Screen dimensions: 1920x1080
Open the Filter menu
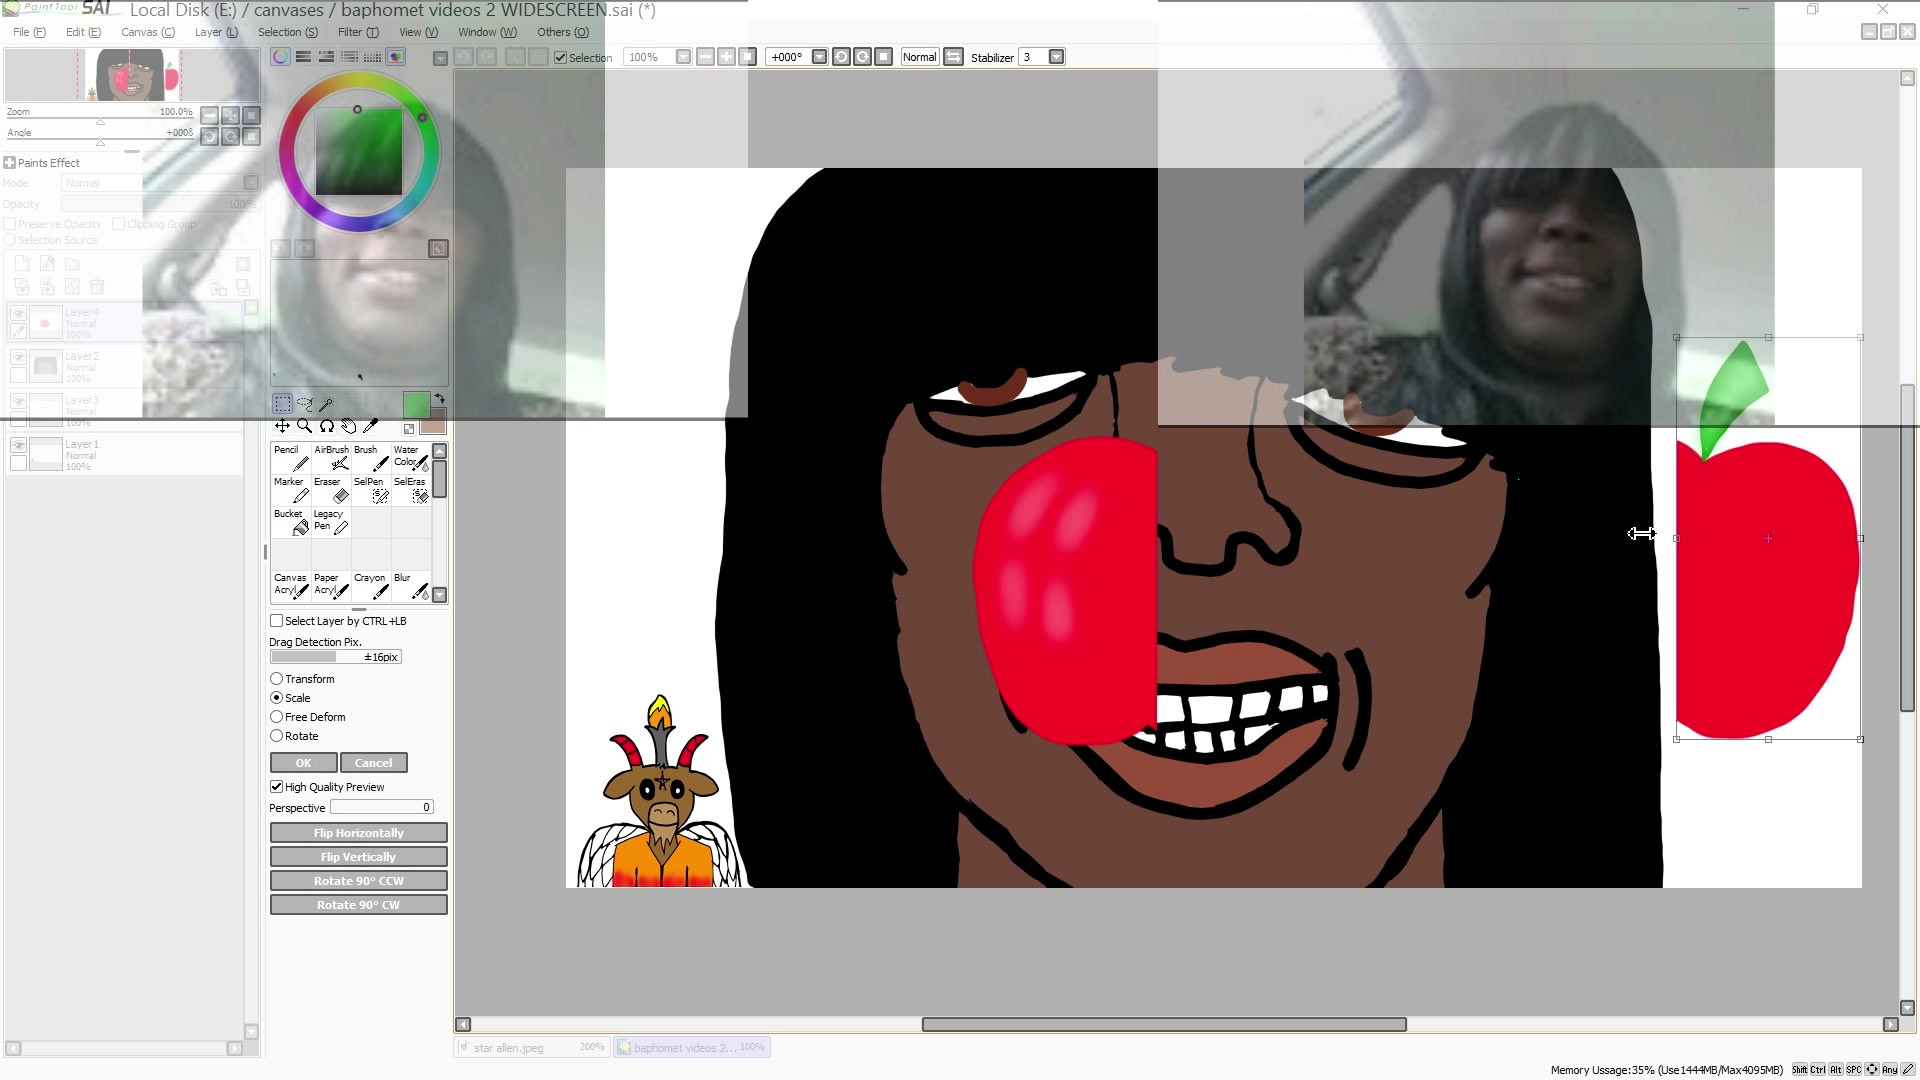[x=358, y=32]
